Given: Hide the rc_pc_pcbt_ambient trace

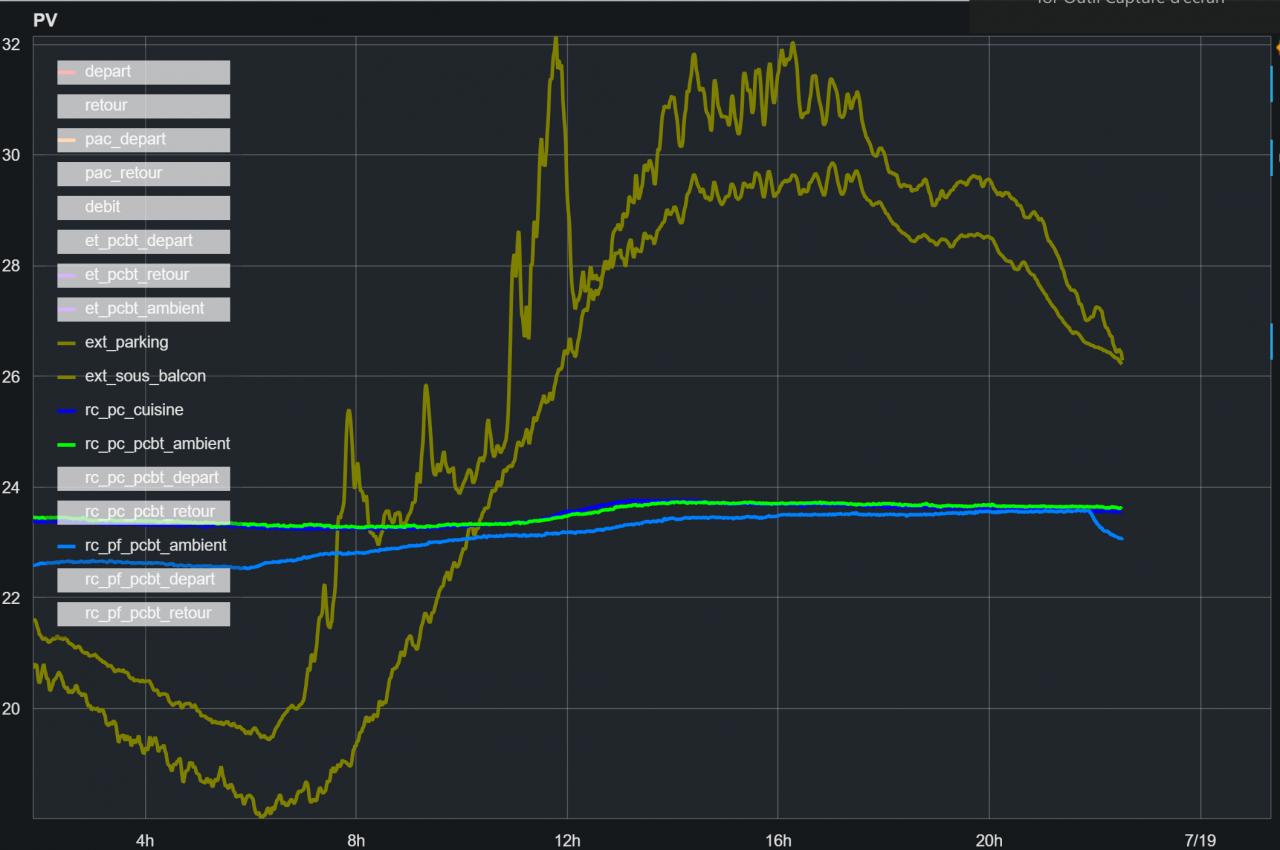Looking at the screenshot, I should click(143, 444).
